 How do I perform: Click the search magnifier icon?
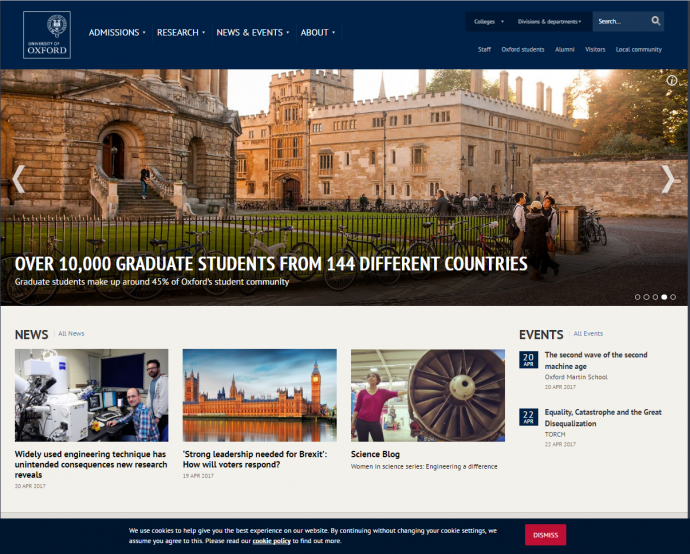(656, 21)
